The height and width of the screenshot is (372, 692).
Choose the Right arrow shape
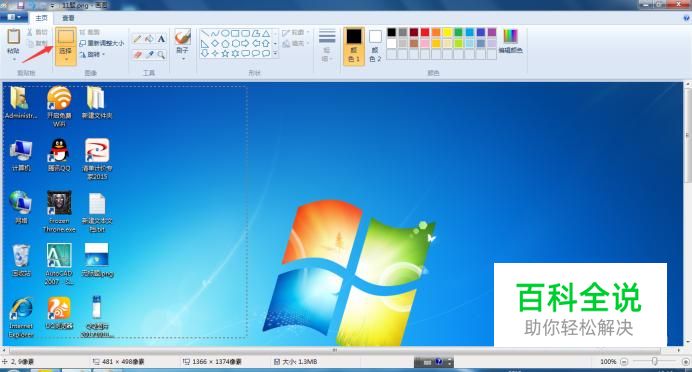coord(245,44)
